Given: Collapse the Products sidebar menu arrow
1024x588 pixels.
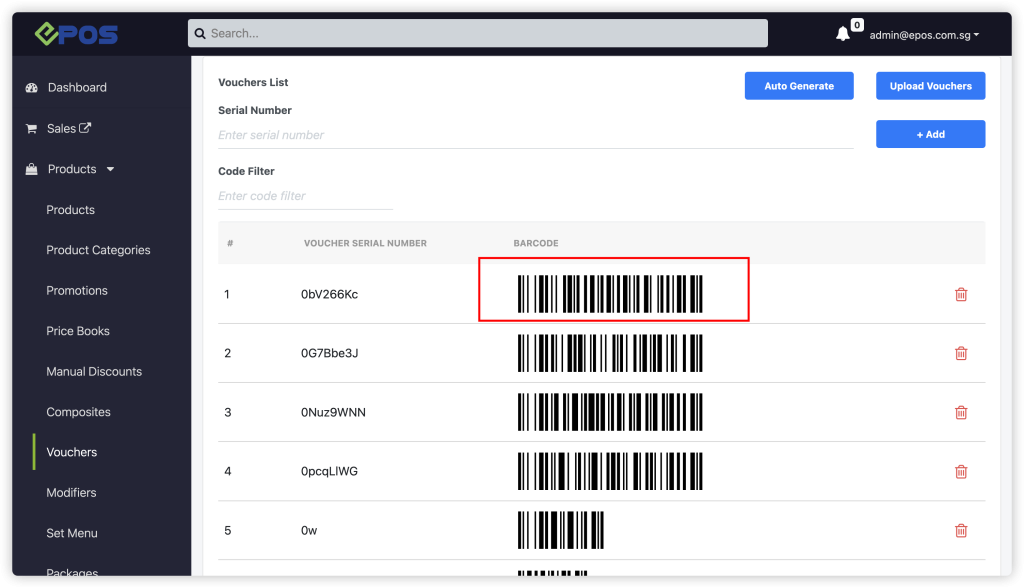Looking at the screenshot, I should [x=110, y=169].
